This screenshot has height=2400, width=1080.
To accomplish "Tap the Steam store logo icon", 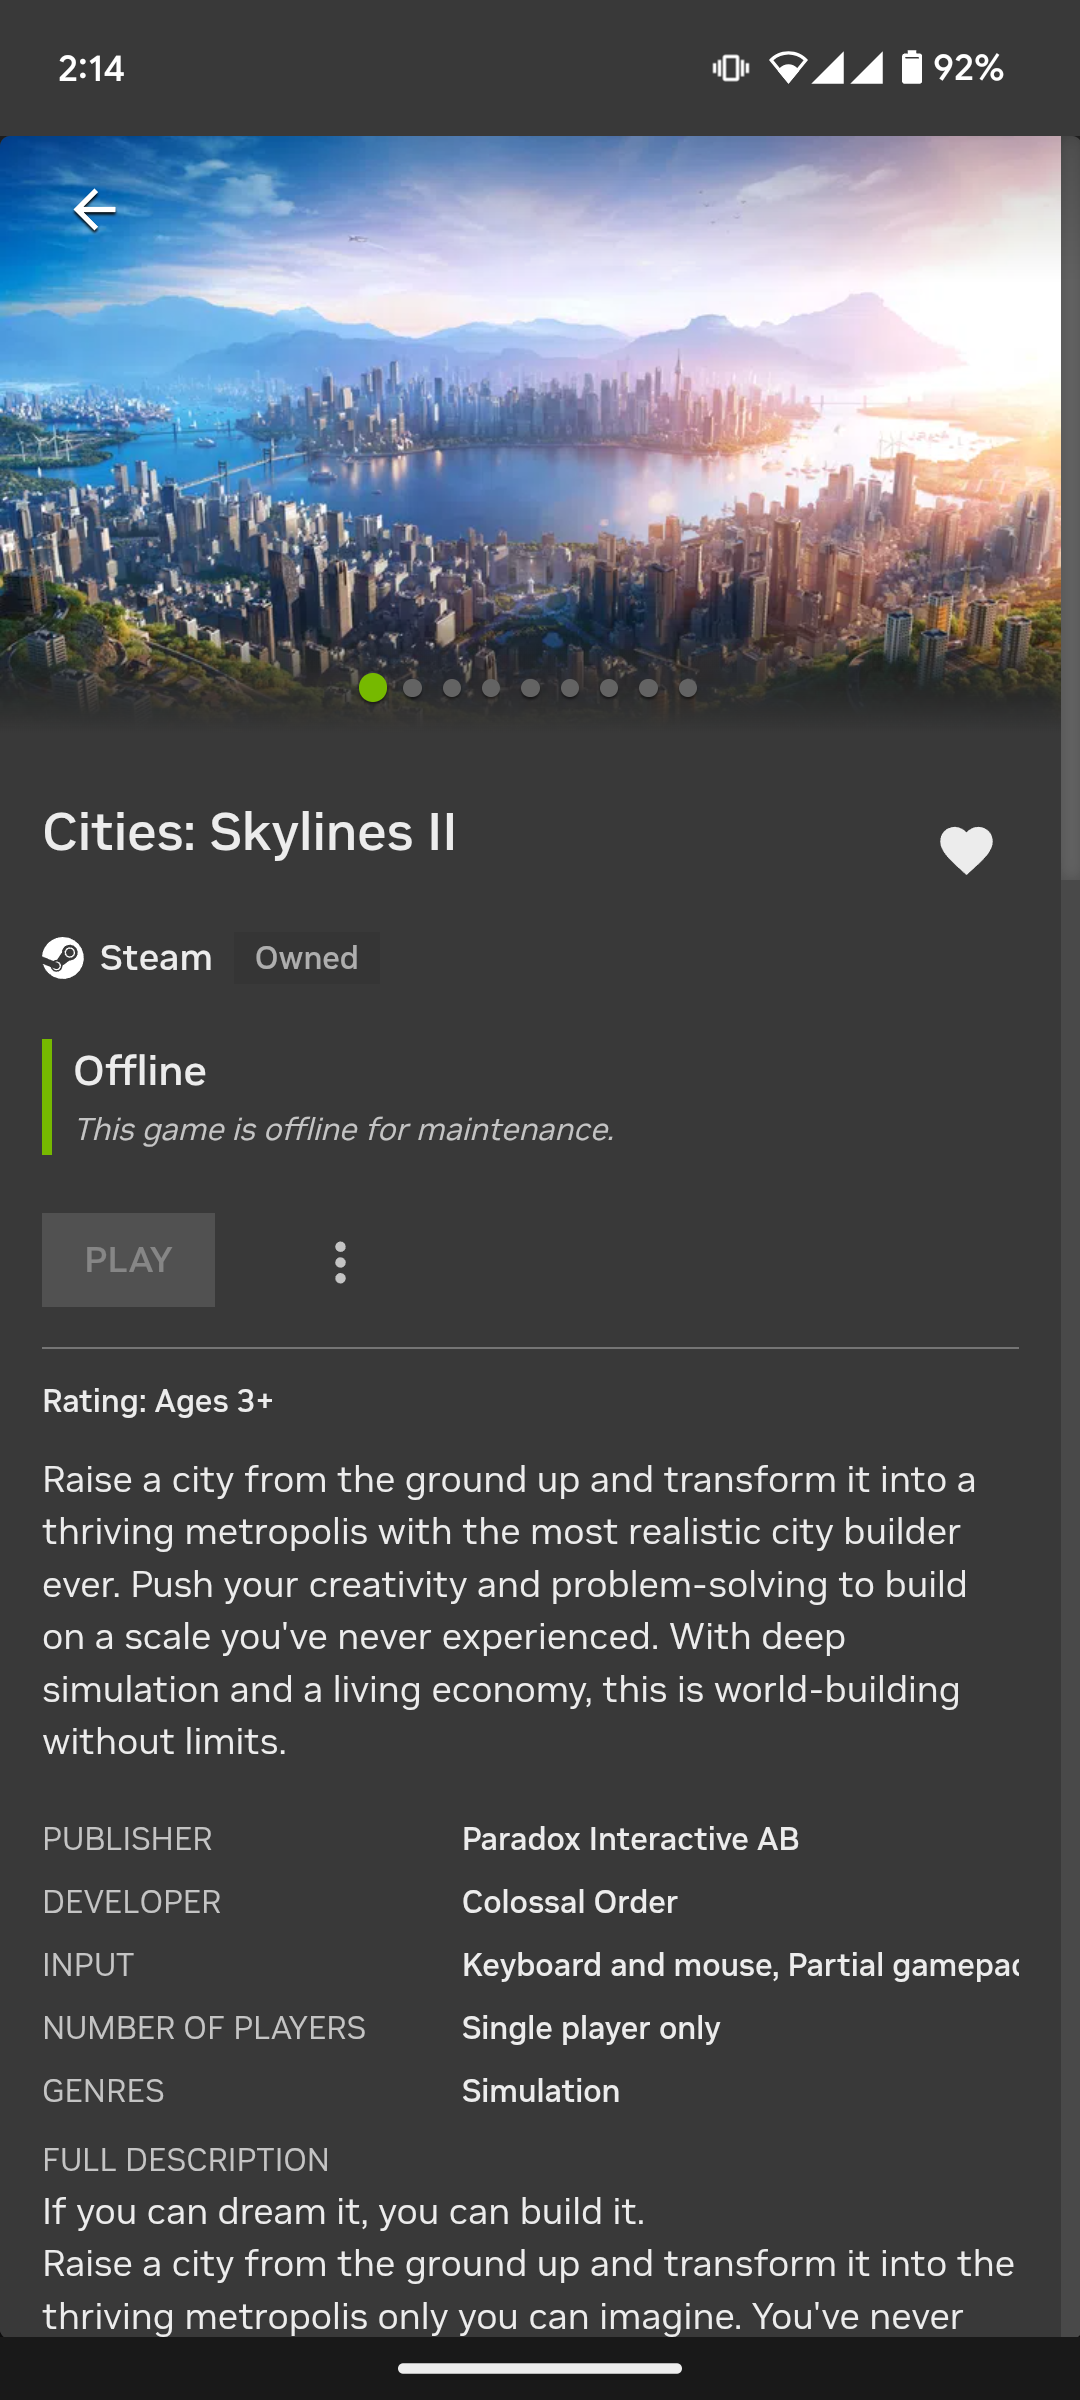I will (x=63, y=958).
